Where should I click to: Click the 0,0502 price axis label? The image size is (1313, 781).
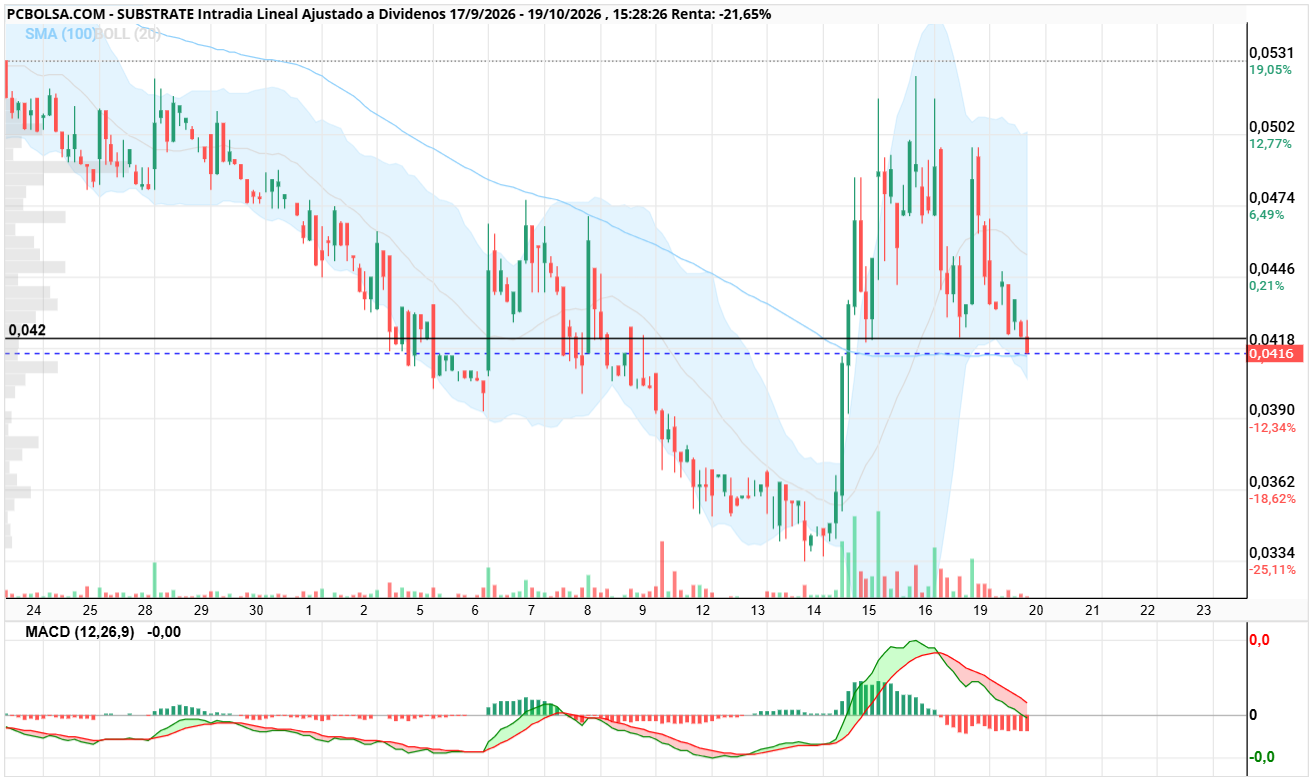1271,126
